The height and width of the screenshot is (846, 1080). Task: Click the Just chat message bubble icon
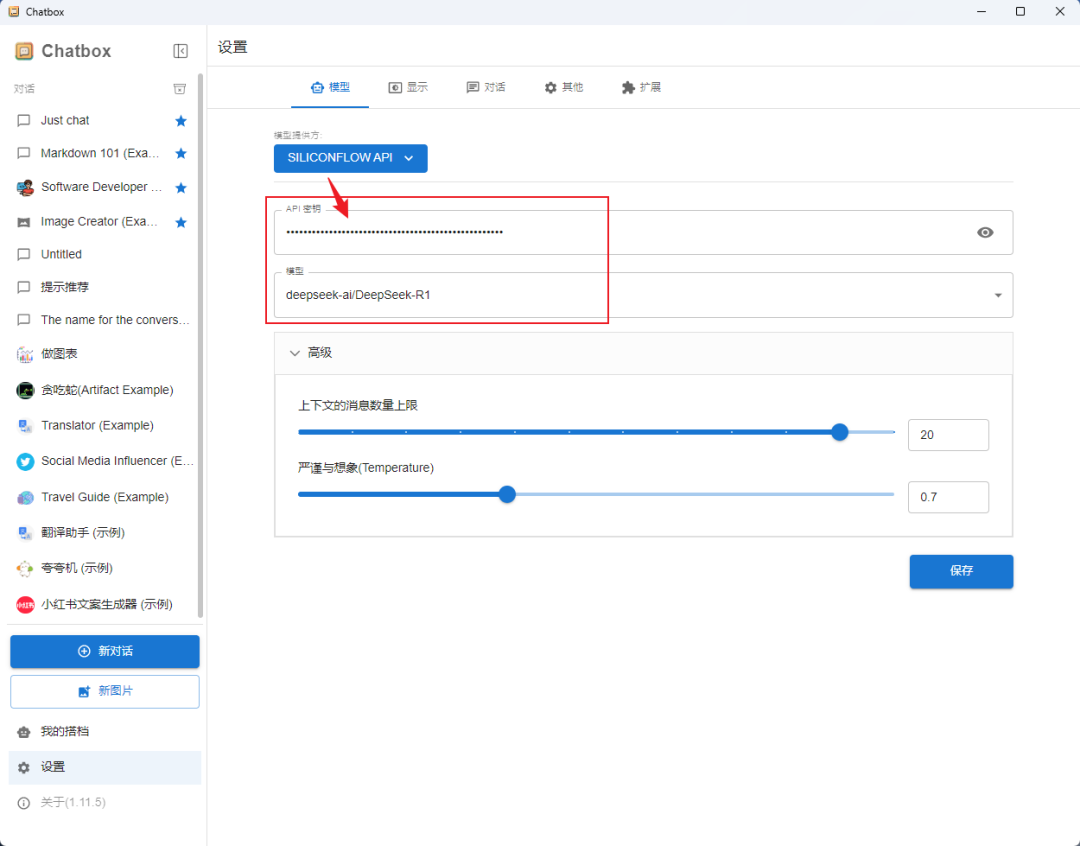[23, 121]
